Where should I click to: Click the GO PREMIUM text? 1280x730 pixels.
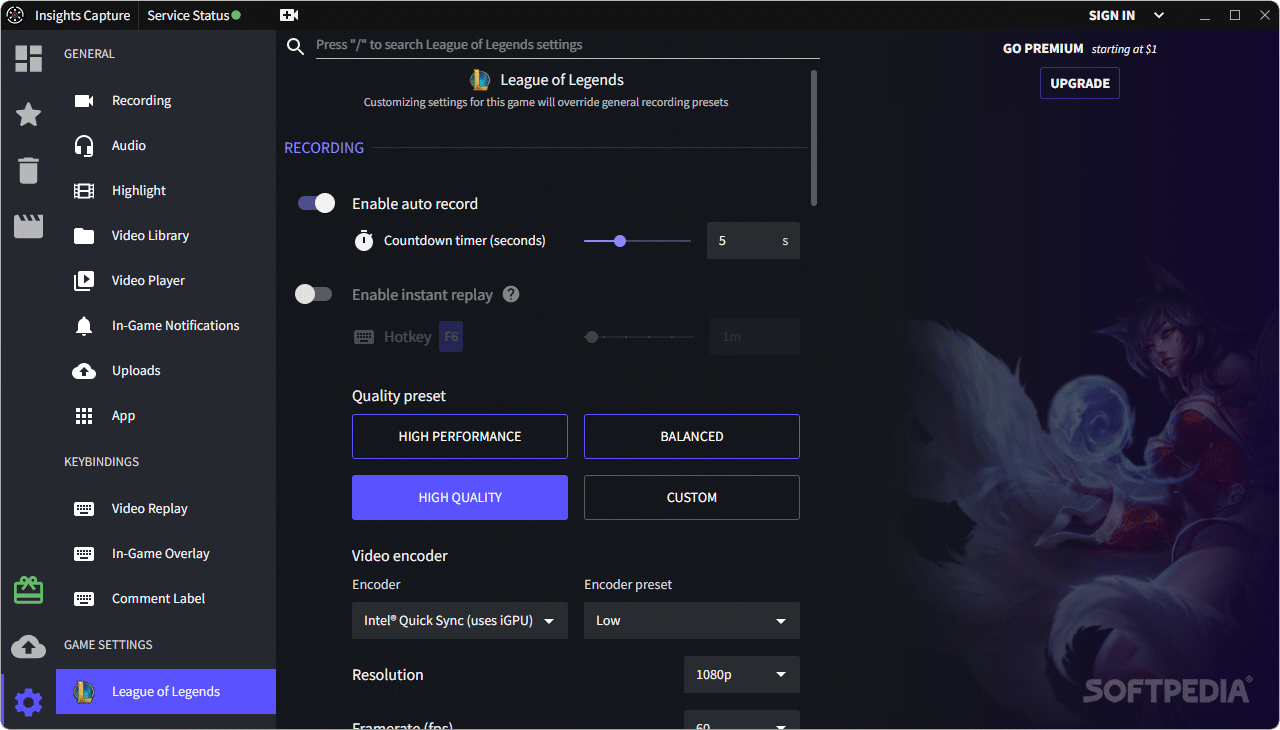[1043, 48]
